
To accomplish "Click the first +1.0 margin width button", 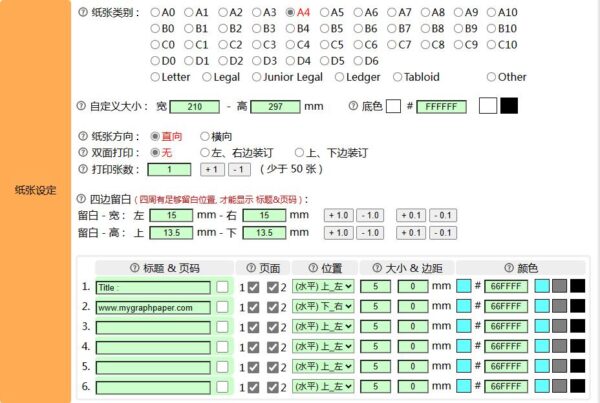I will 338,215.
